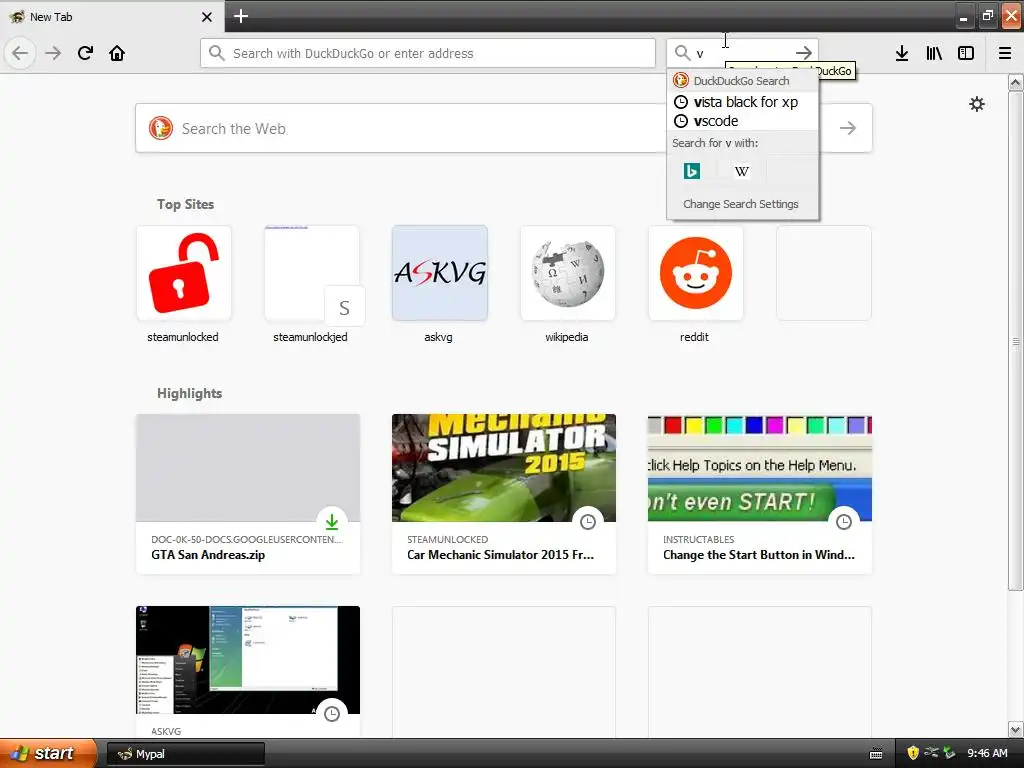Search for v with Wikipedia
This screenshot has height=768, width=1024.
coord(741,171)
